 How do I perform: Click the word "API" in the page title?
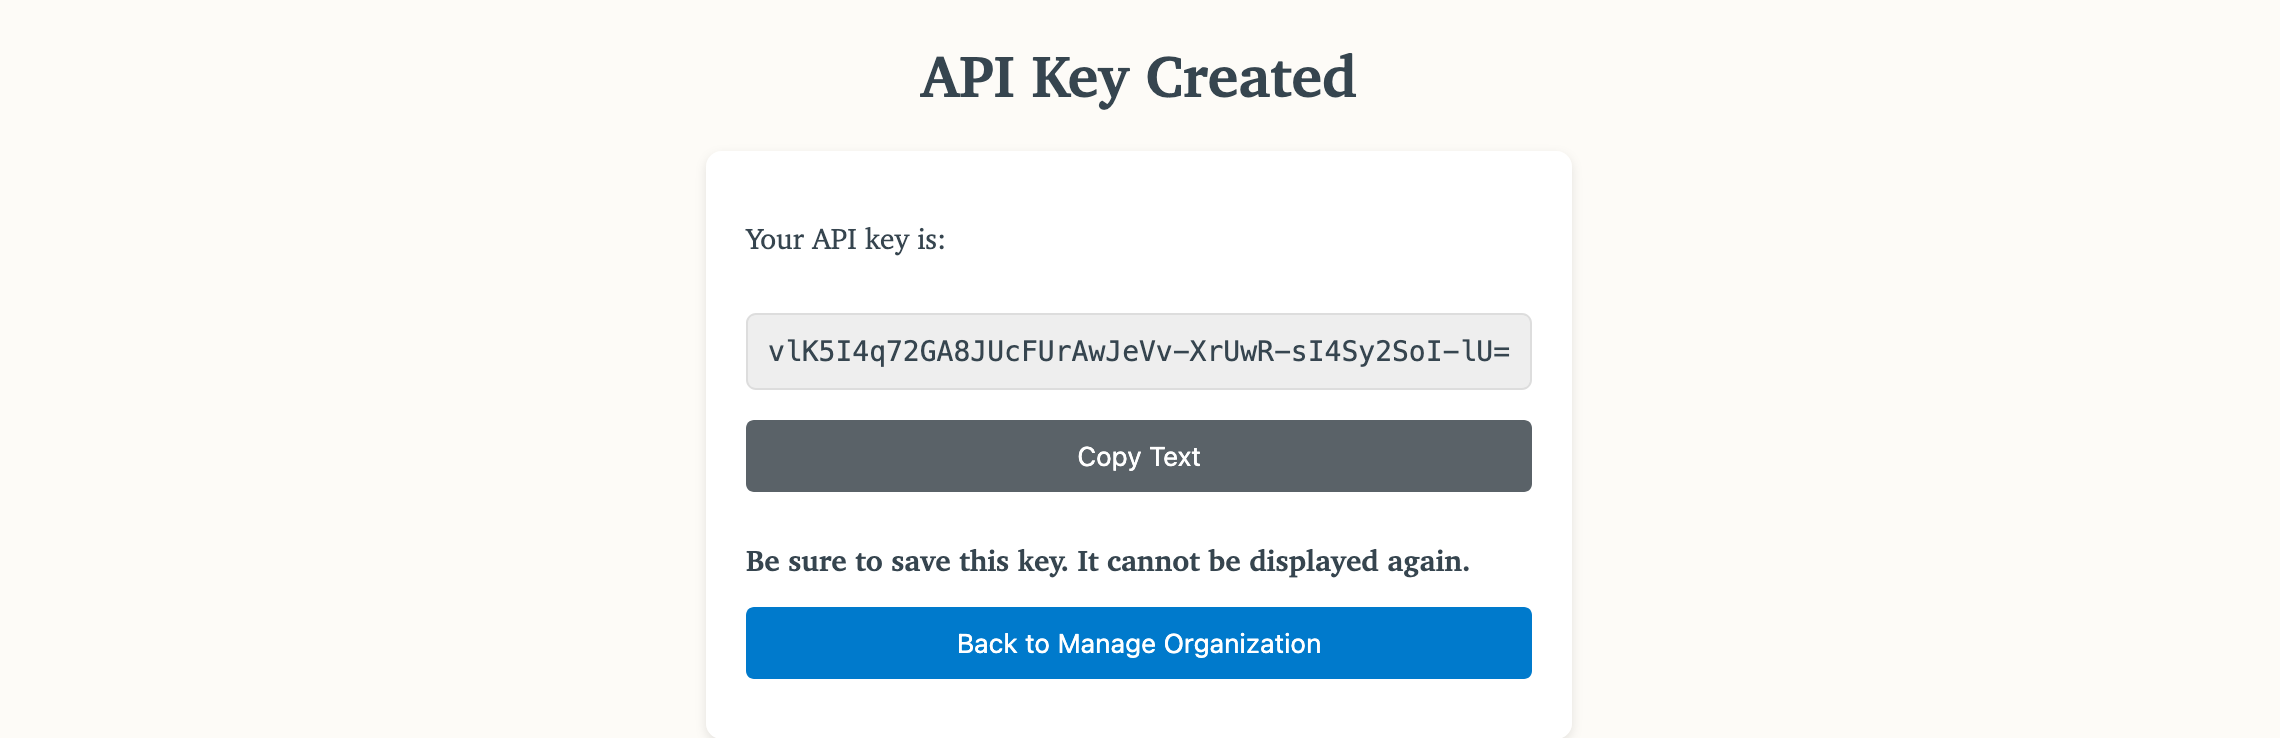[967, 77]
